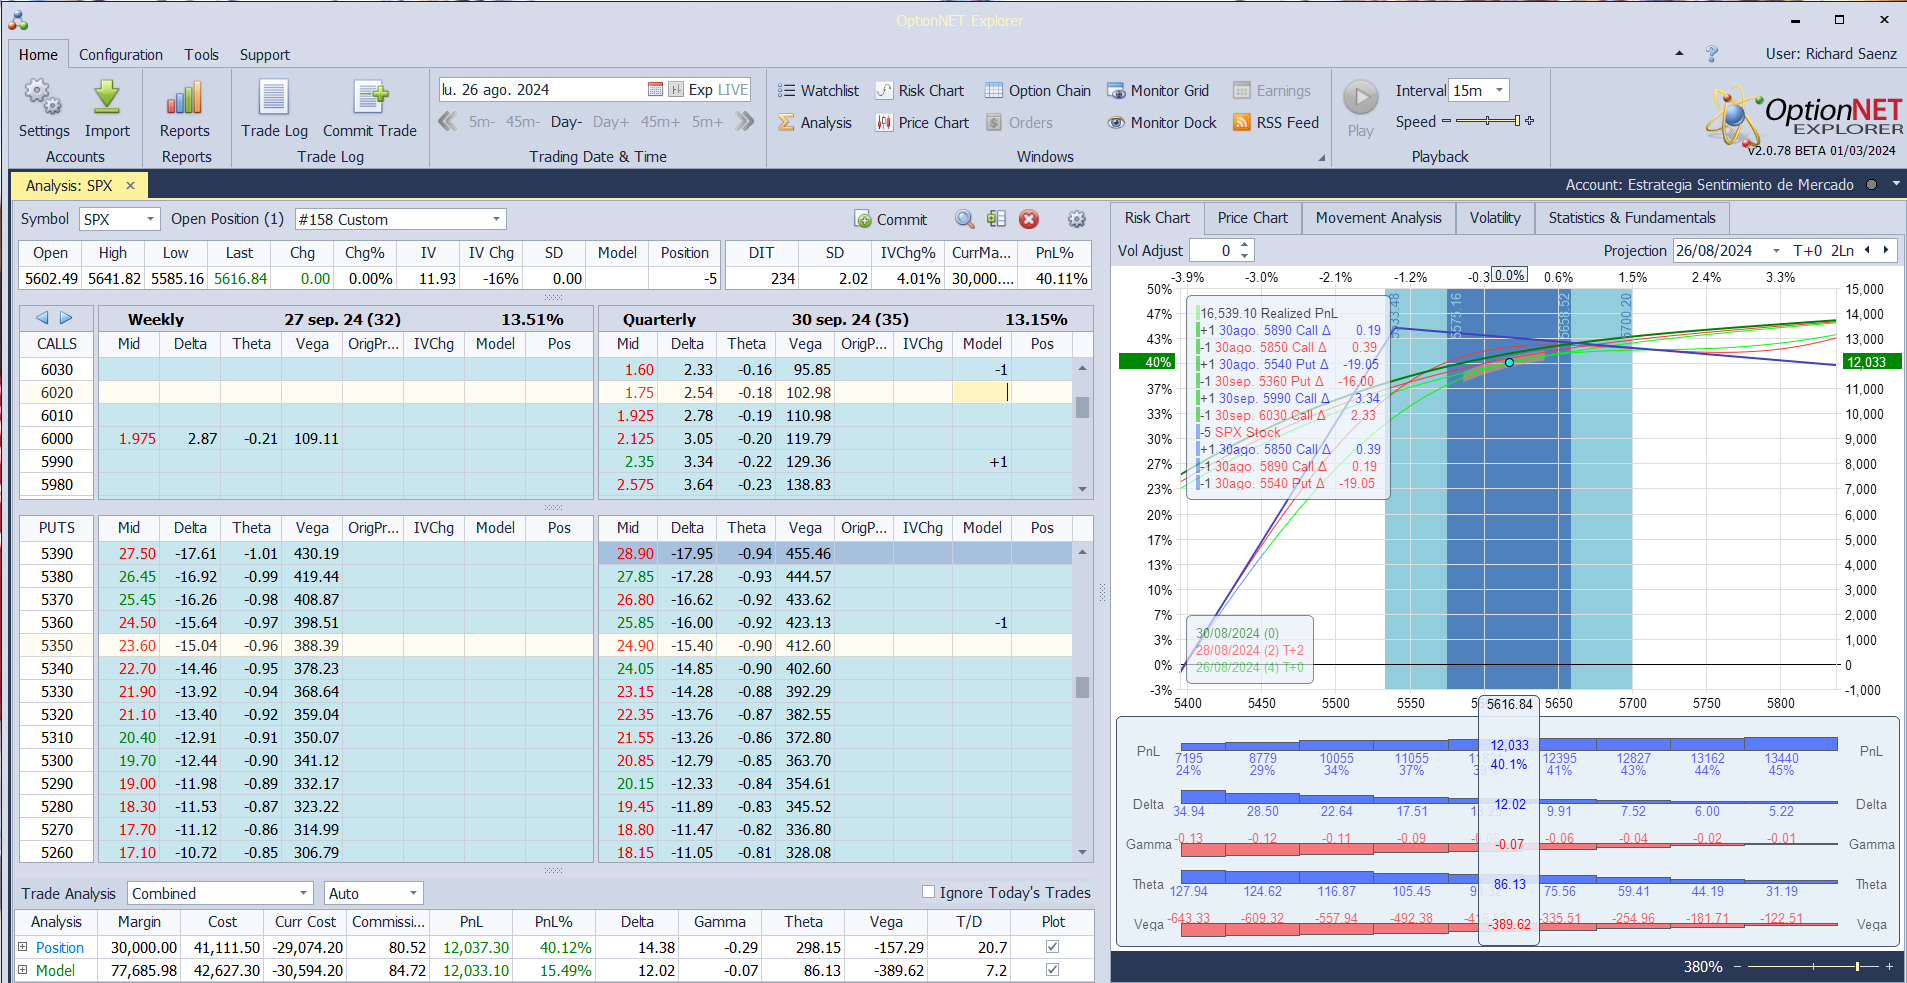This screenshot has width=1907, height=983.
Task: Open the Configuration menu tab
Action: pyautogui.click(x=120, y=55)
